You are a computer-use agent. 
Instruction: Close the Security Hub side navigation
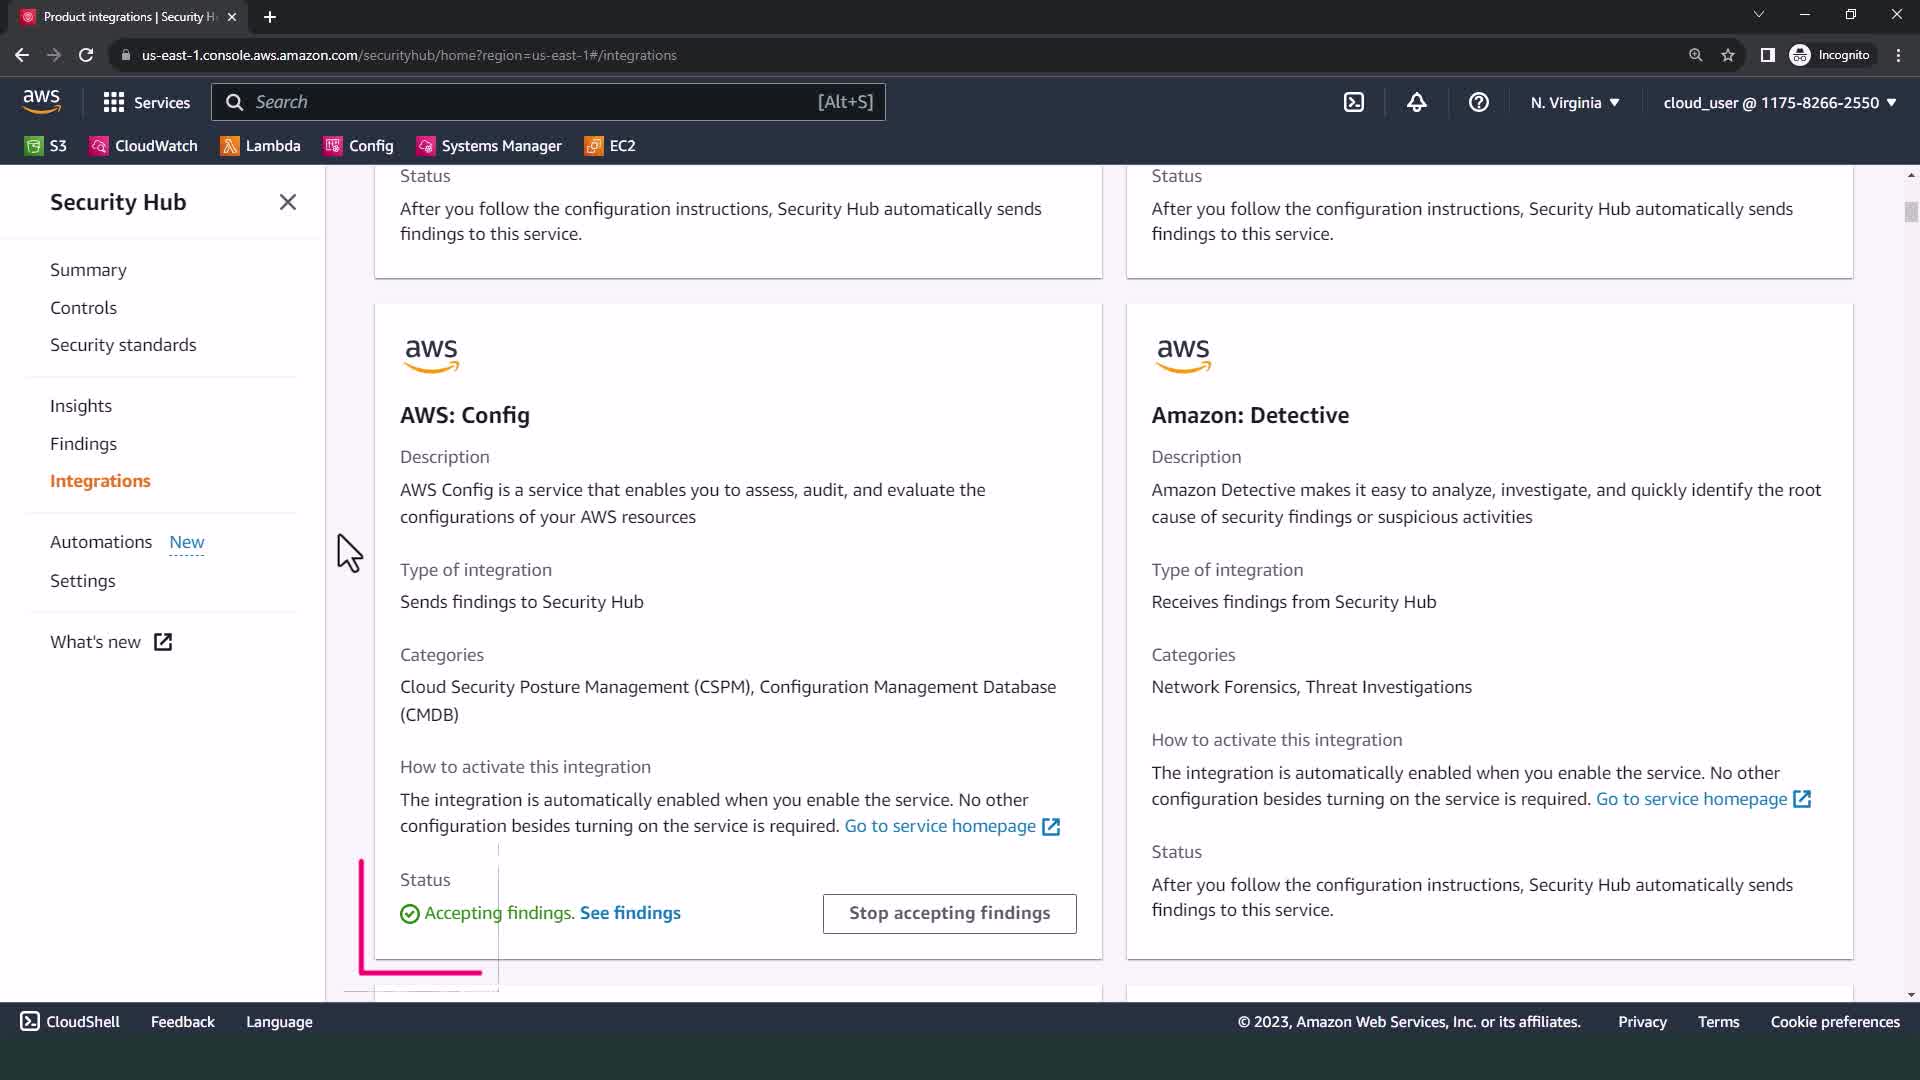pos(288,202)
